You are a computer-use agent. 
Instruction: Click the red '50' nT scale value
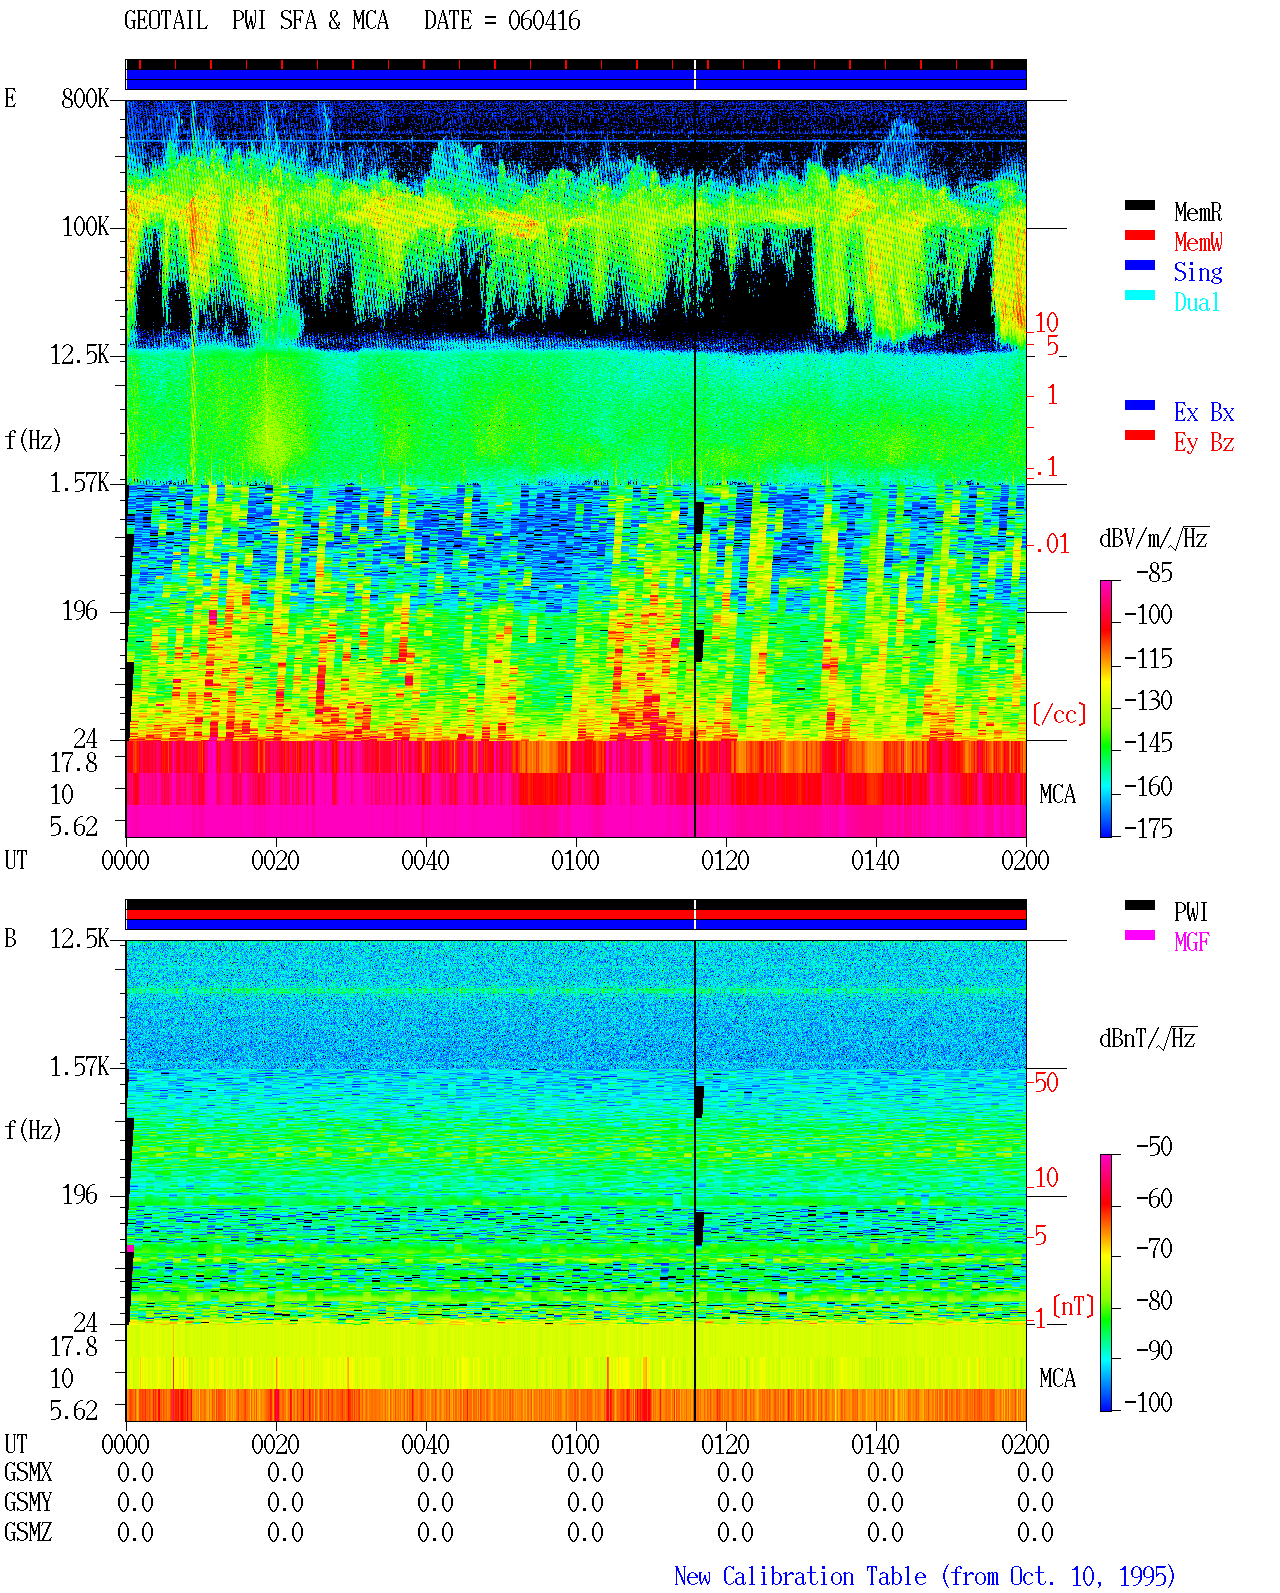point(1046,1082)
